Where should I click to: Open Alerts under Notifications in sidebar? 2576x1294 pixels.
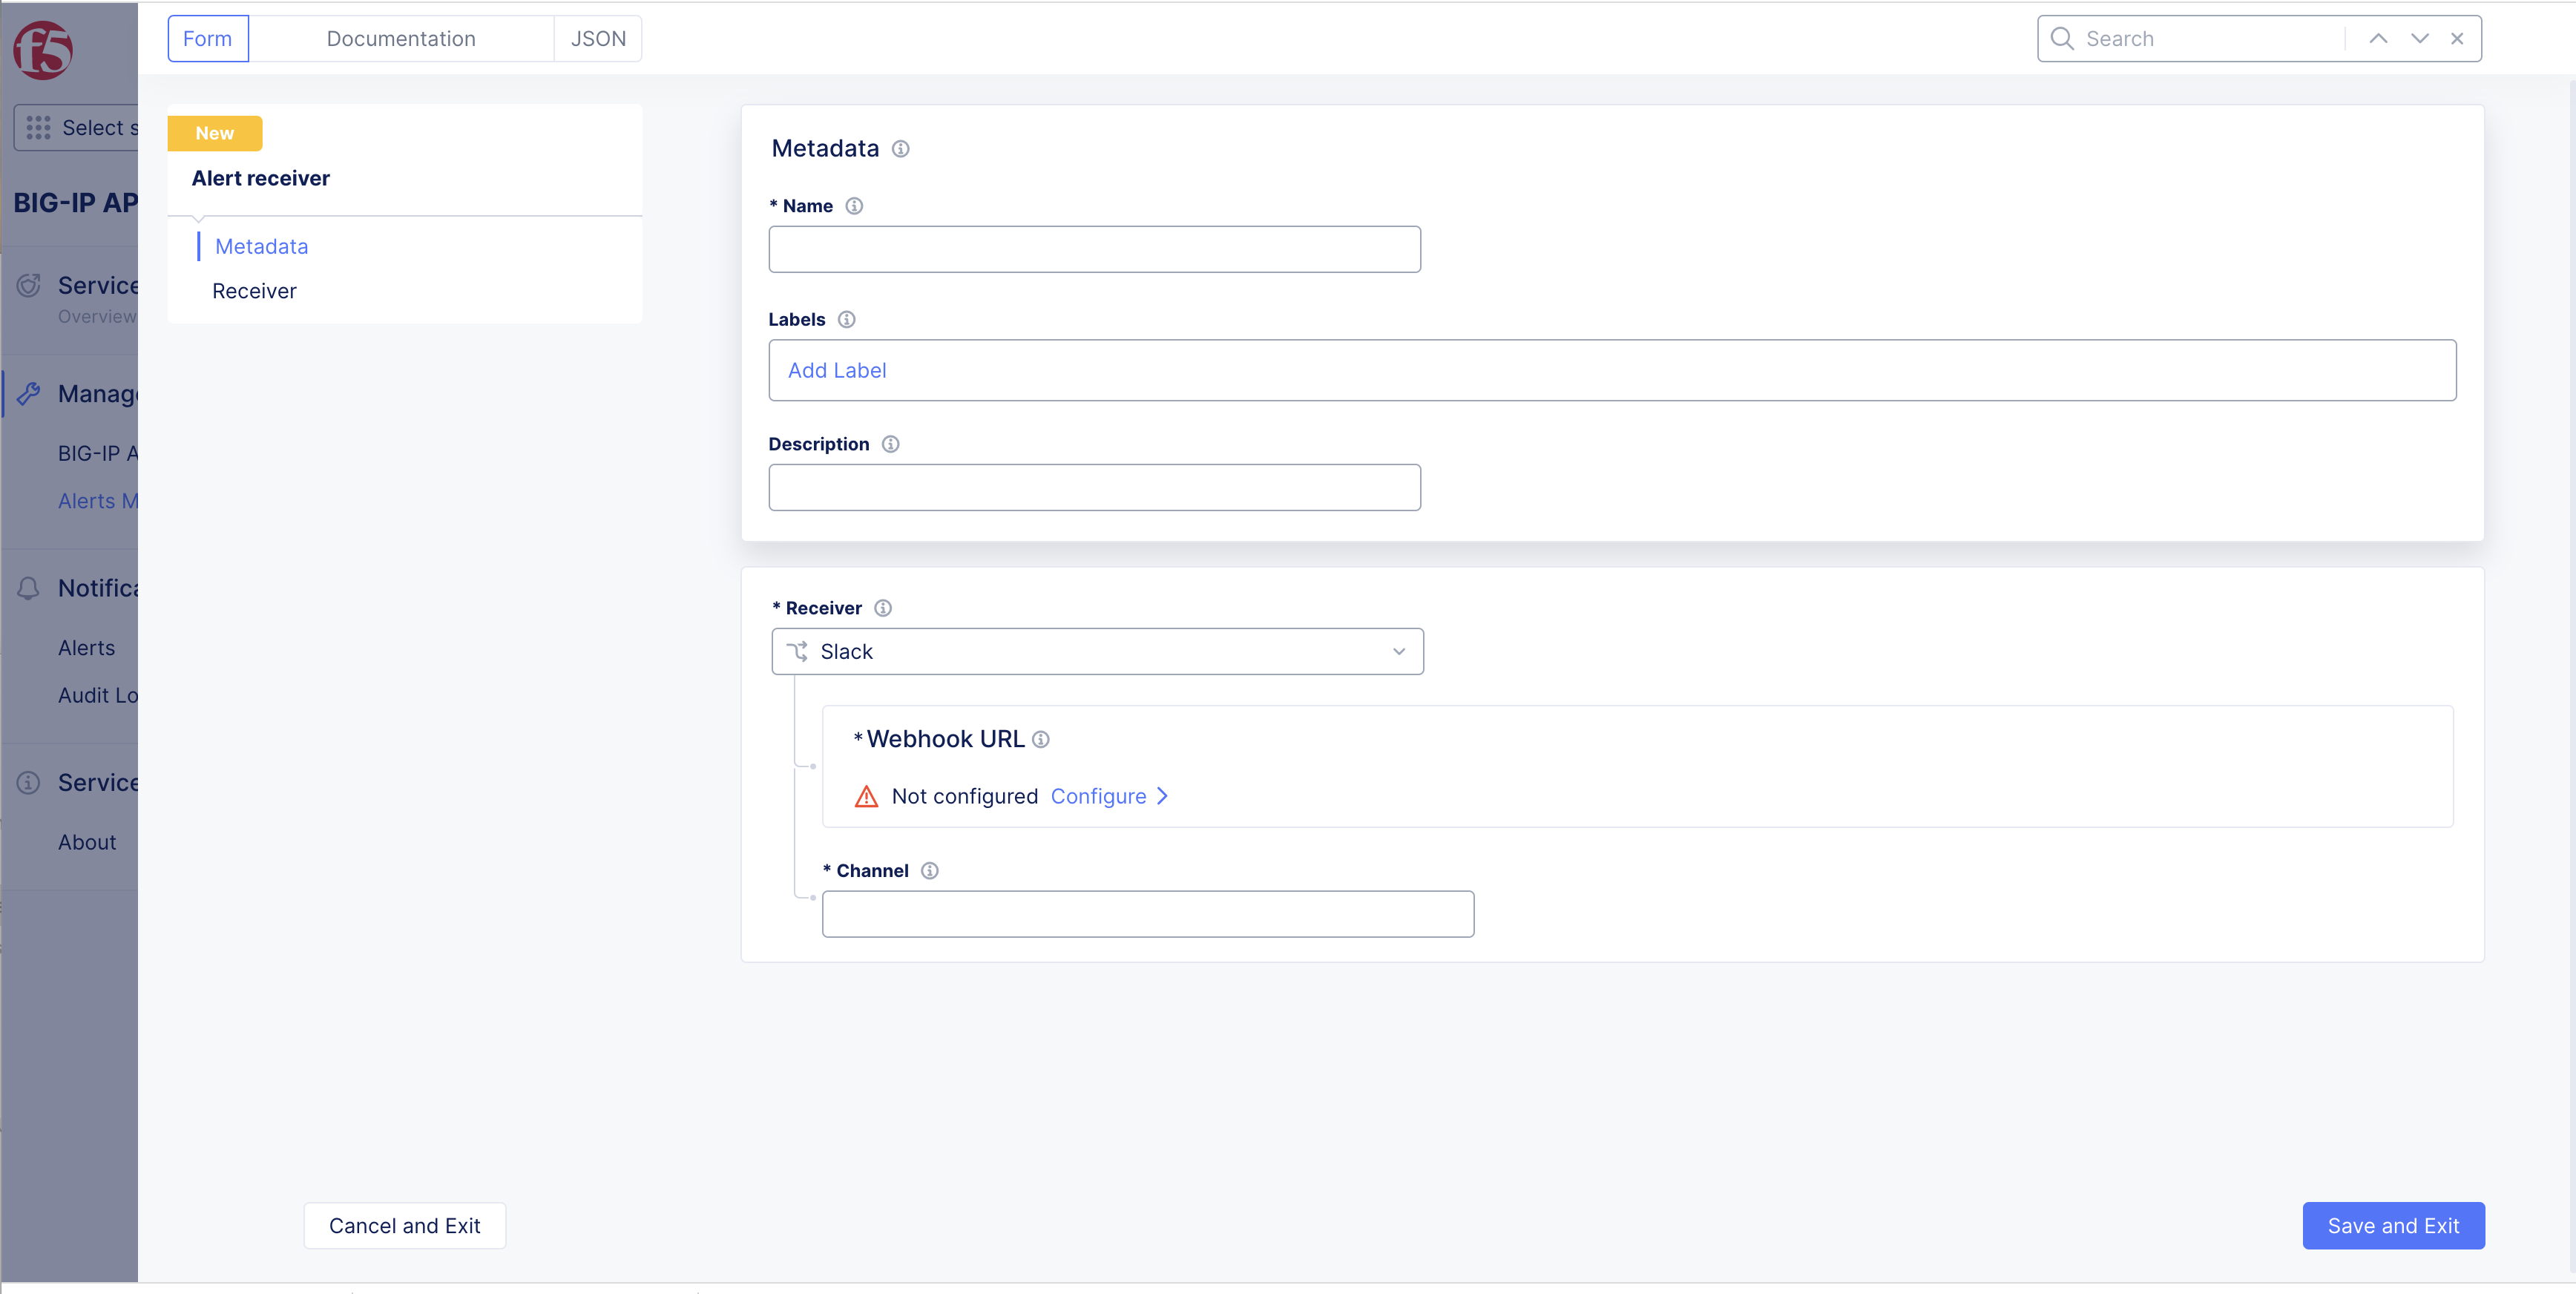[x=87, y=649]
